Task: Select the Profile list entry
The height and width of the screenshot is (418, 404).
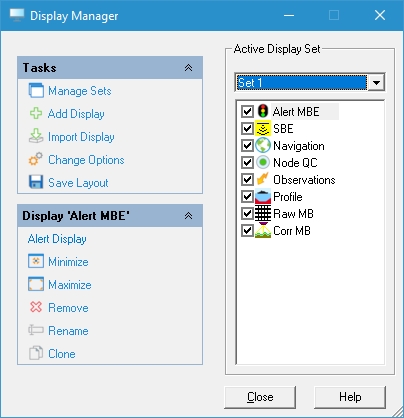Action: [x=288, y=197]
